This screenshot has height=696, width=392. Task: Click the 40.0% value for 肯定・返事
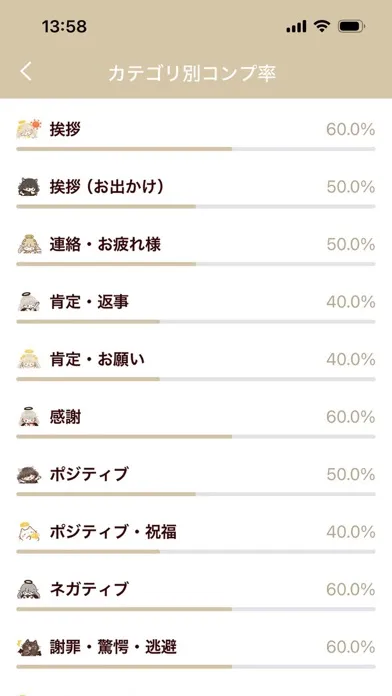(351, 302)
